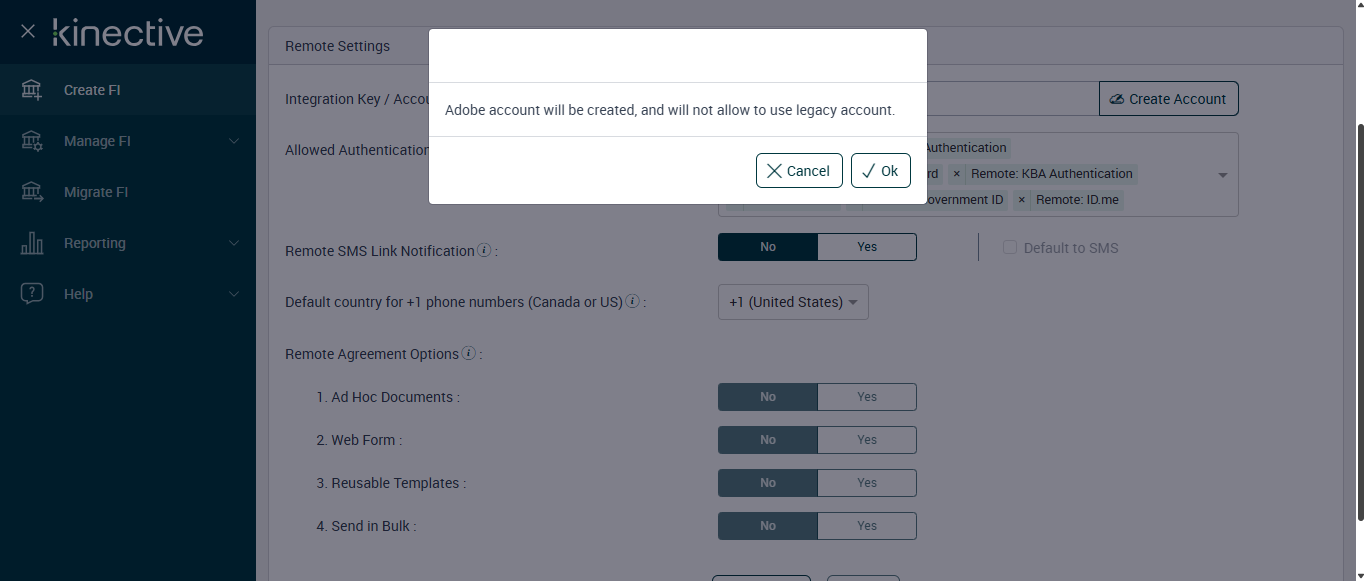The image size is (1366, 581).
Task: Open the Help menu item
Action: tap(78, 294)
